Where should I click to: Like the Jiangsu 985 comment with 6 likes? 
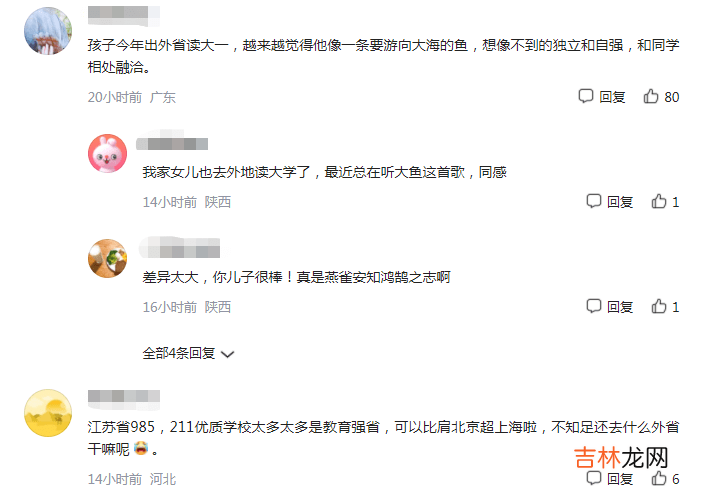click(659, 478)
